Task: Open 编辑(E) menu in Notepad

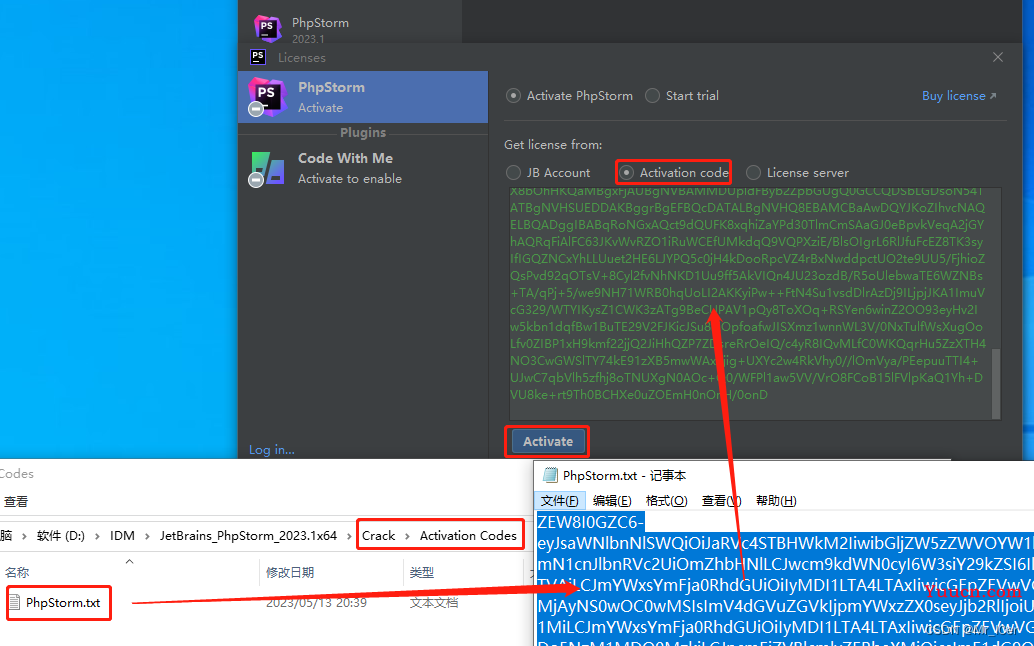Action: (612, 500)
